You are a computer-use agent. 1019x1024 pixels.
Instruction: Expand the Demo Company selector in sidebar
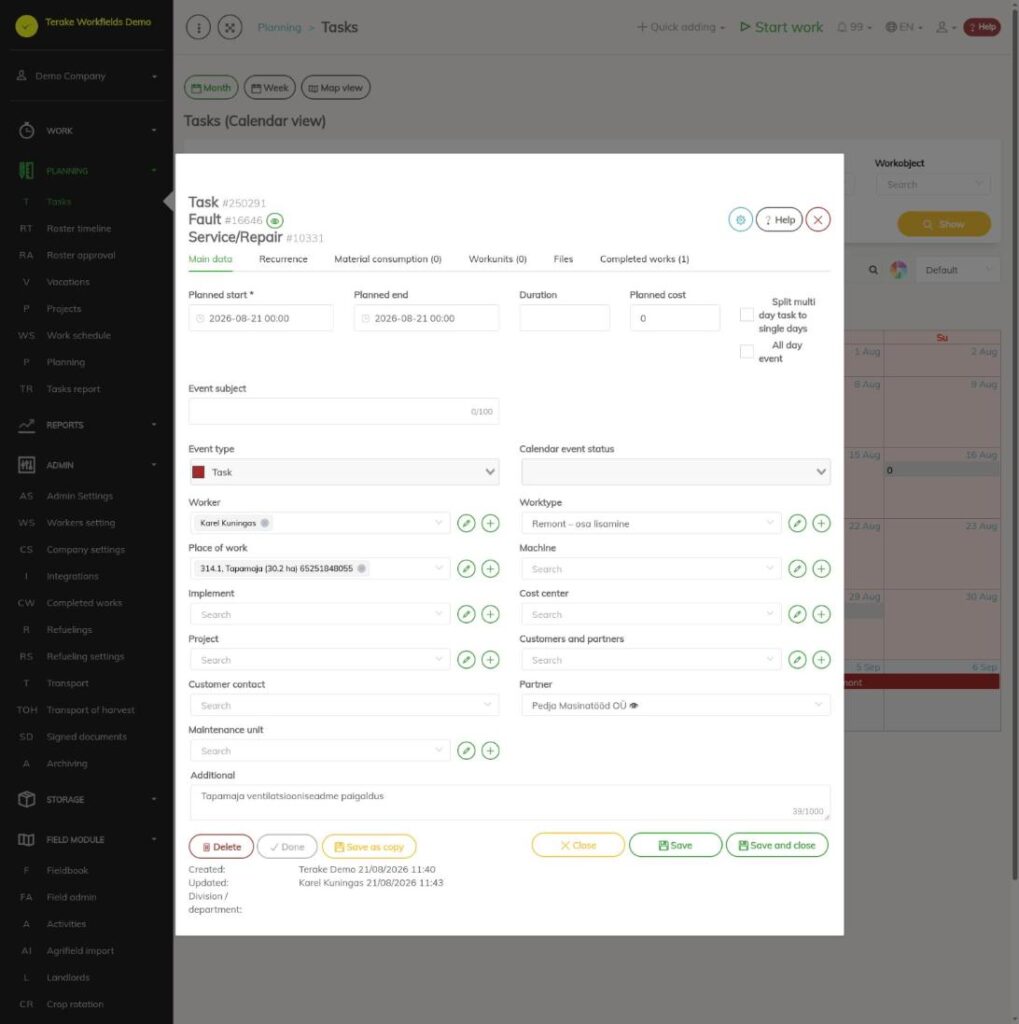(x=87, y=76)
